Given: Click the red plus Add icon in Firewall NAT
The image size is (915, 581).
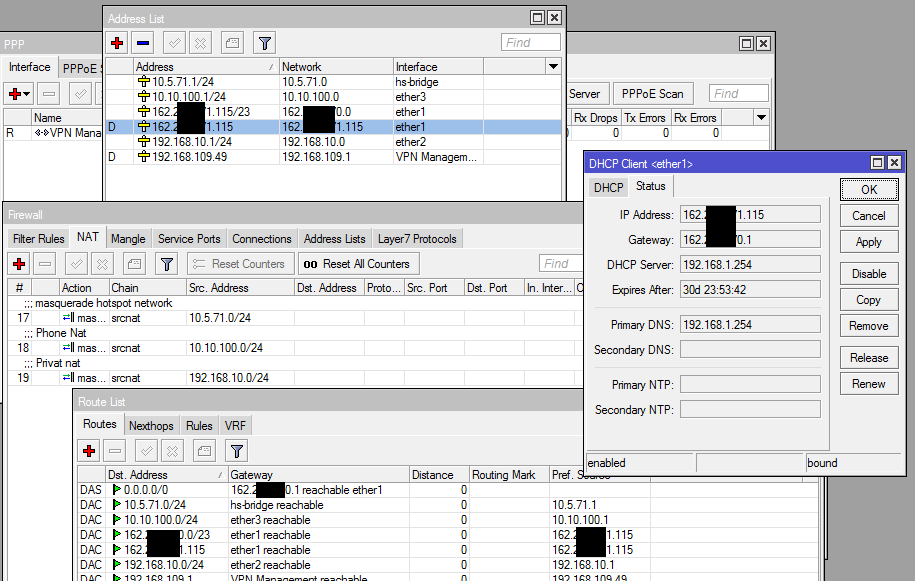Looking at the screenshot, I should coord(18,264).
